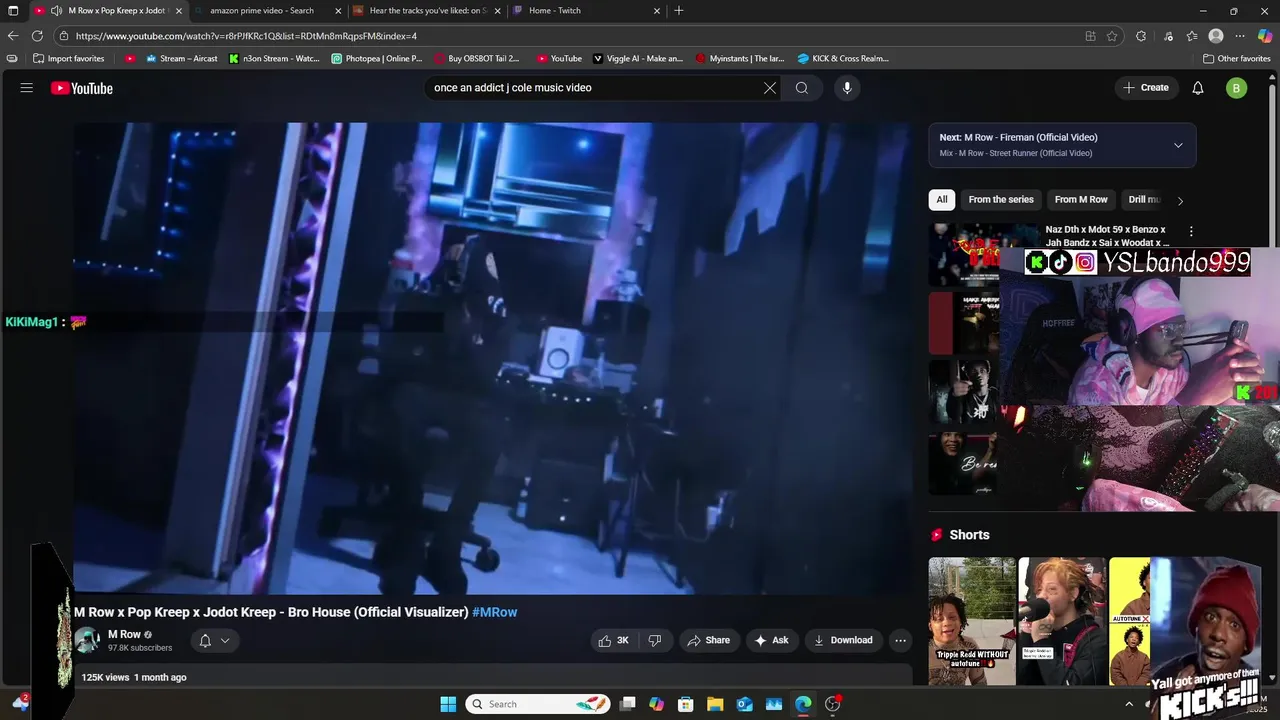The height and width of the screenshot is (720, 1280).
Task: Open Import favorites bookmark
Action: (x=68, y=58)
